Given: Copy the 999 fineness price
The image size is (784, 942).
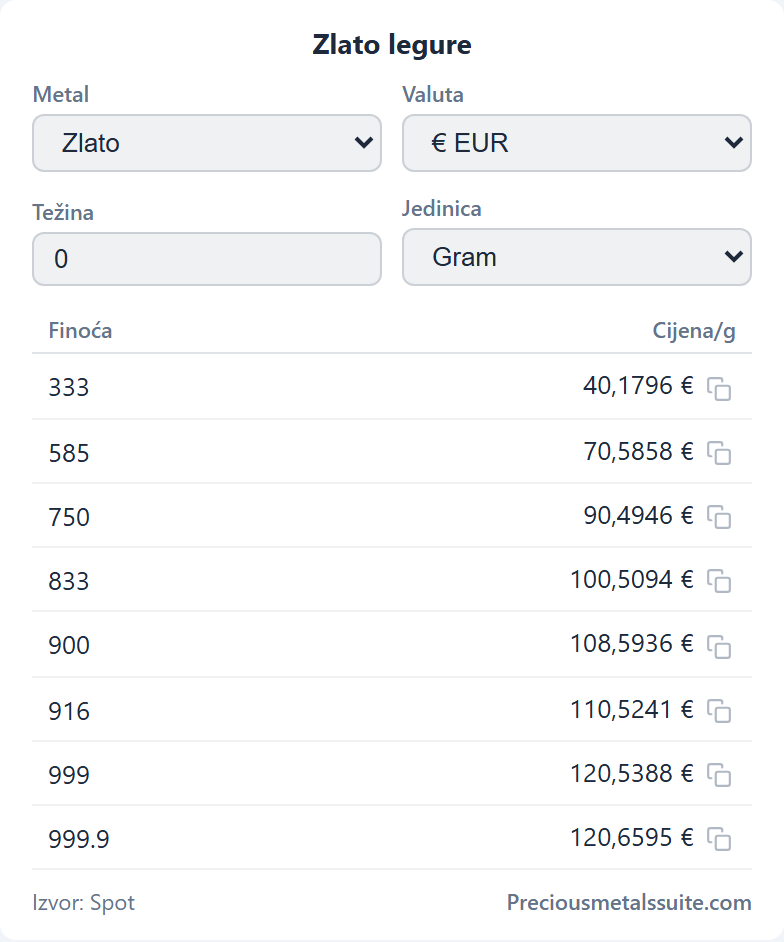Looking at the screenshot, I should tap(719, 774).
